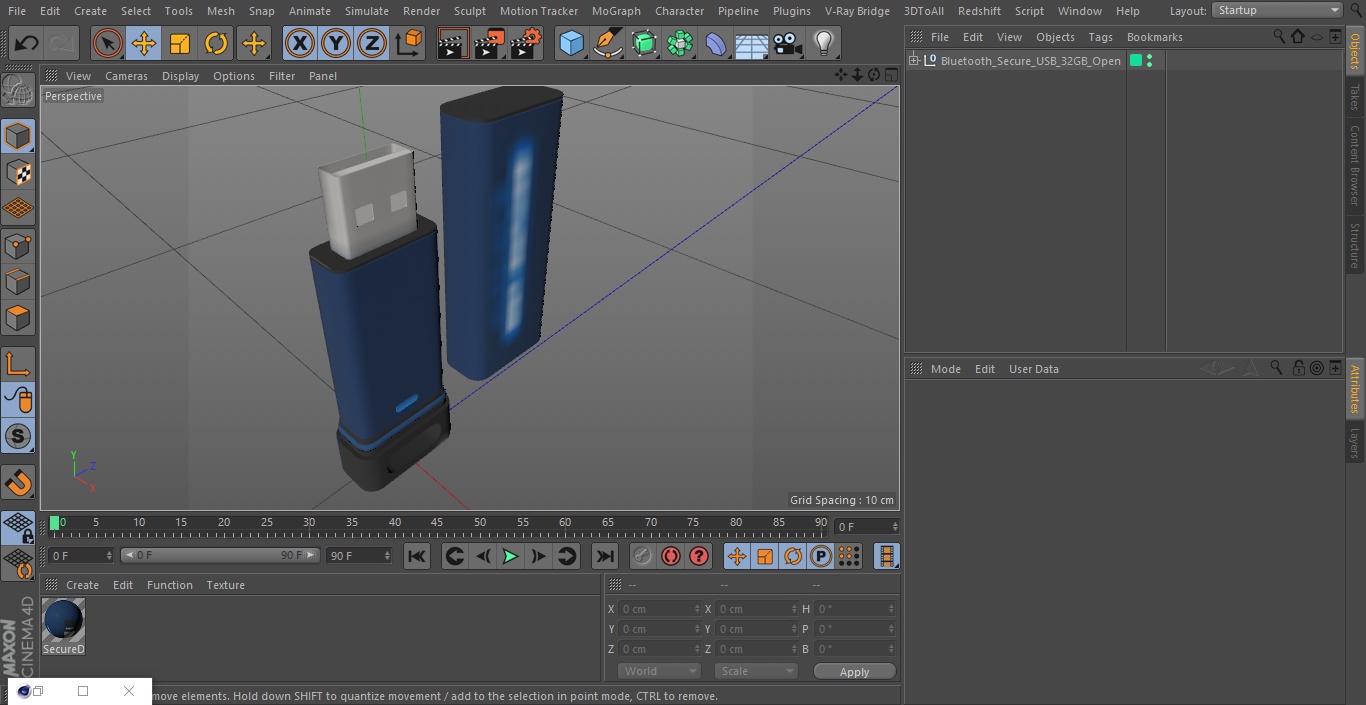Select the SecureD material thumbnail
This screenshot has width=1366, height=705.
[64, 620]
